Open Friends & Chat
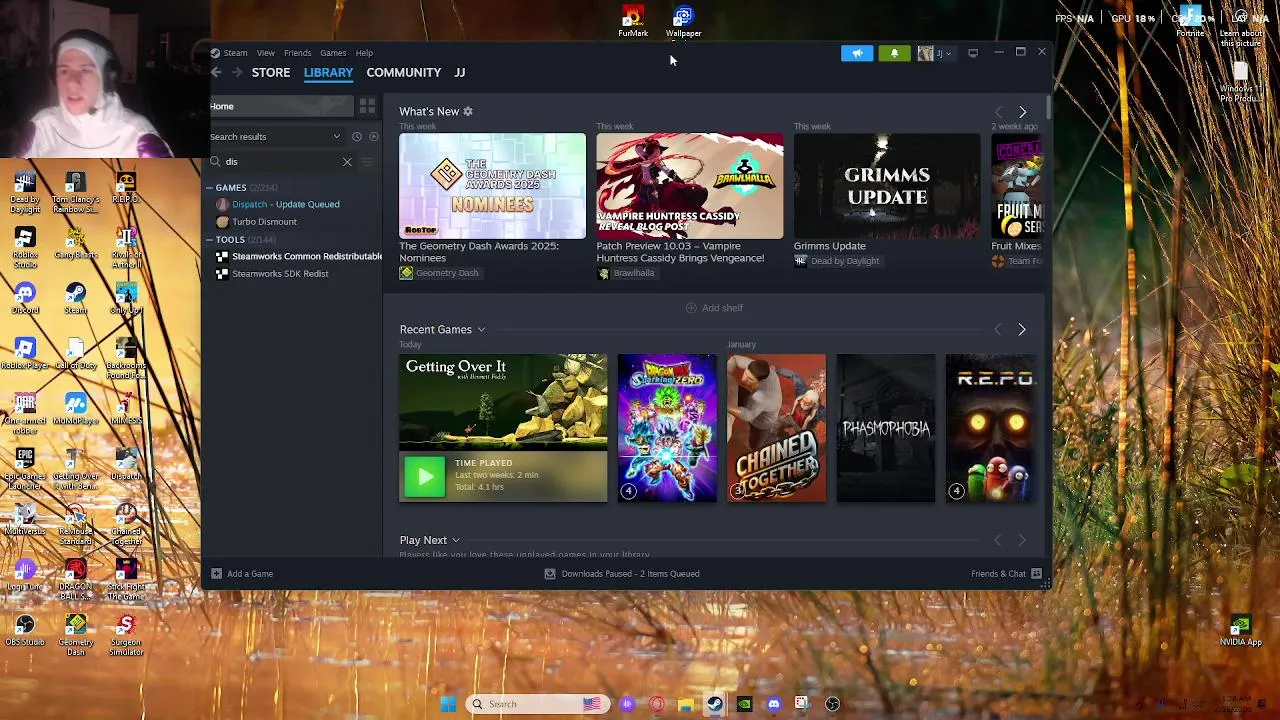Image resolution: width=1280 pixels, height=720 pixels. pos(1006,573)
